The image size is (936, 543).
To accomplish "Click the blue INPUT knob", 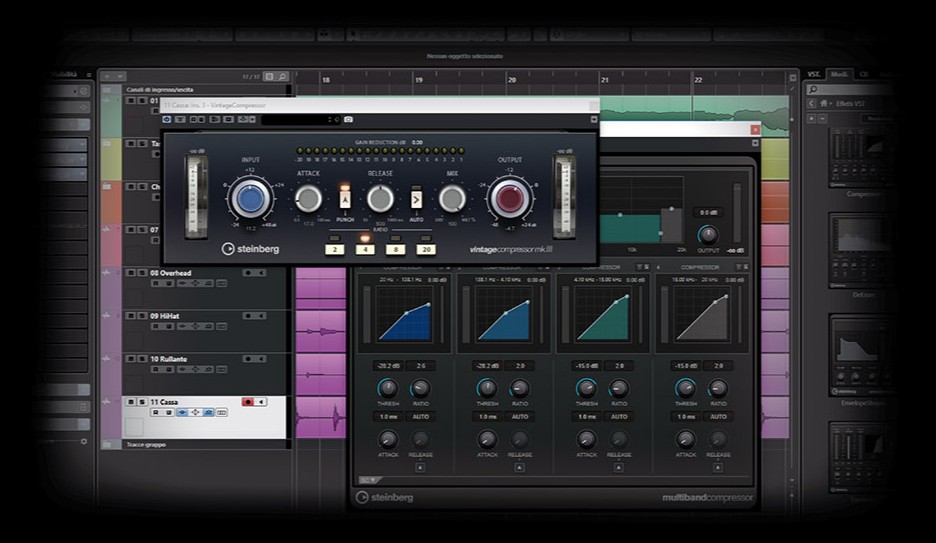I will [x=249, y=199].
